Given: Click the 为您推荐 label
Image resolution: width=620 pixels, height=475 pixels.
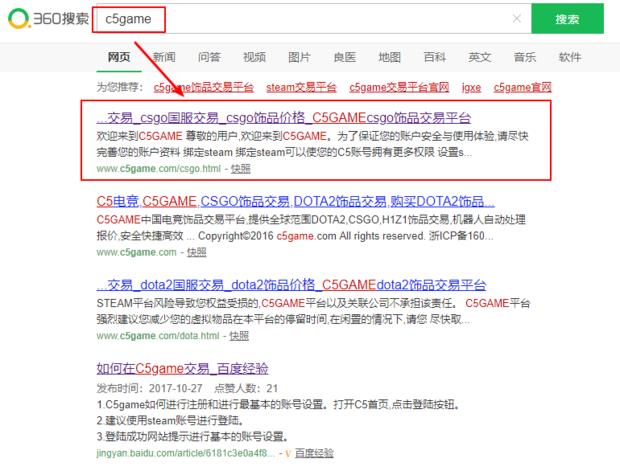Looking at the screenshot, I should [x=119, y=87].
